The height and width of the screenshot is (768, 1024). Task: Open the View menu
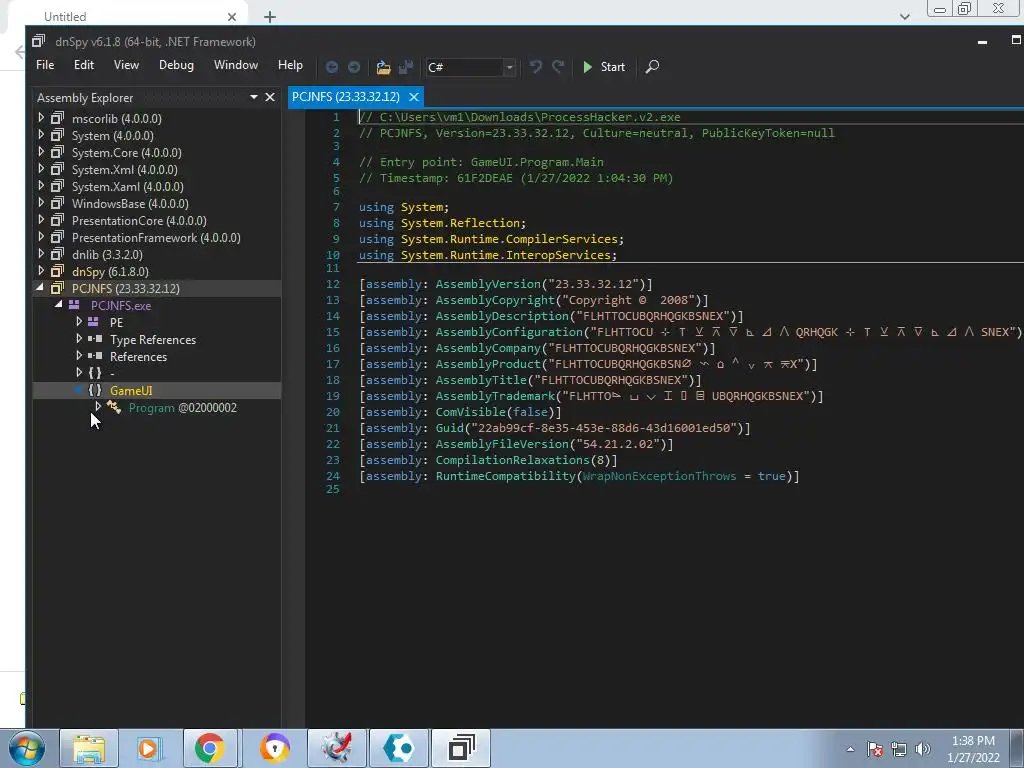(x=126, y=65)
